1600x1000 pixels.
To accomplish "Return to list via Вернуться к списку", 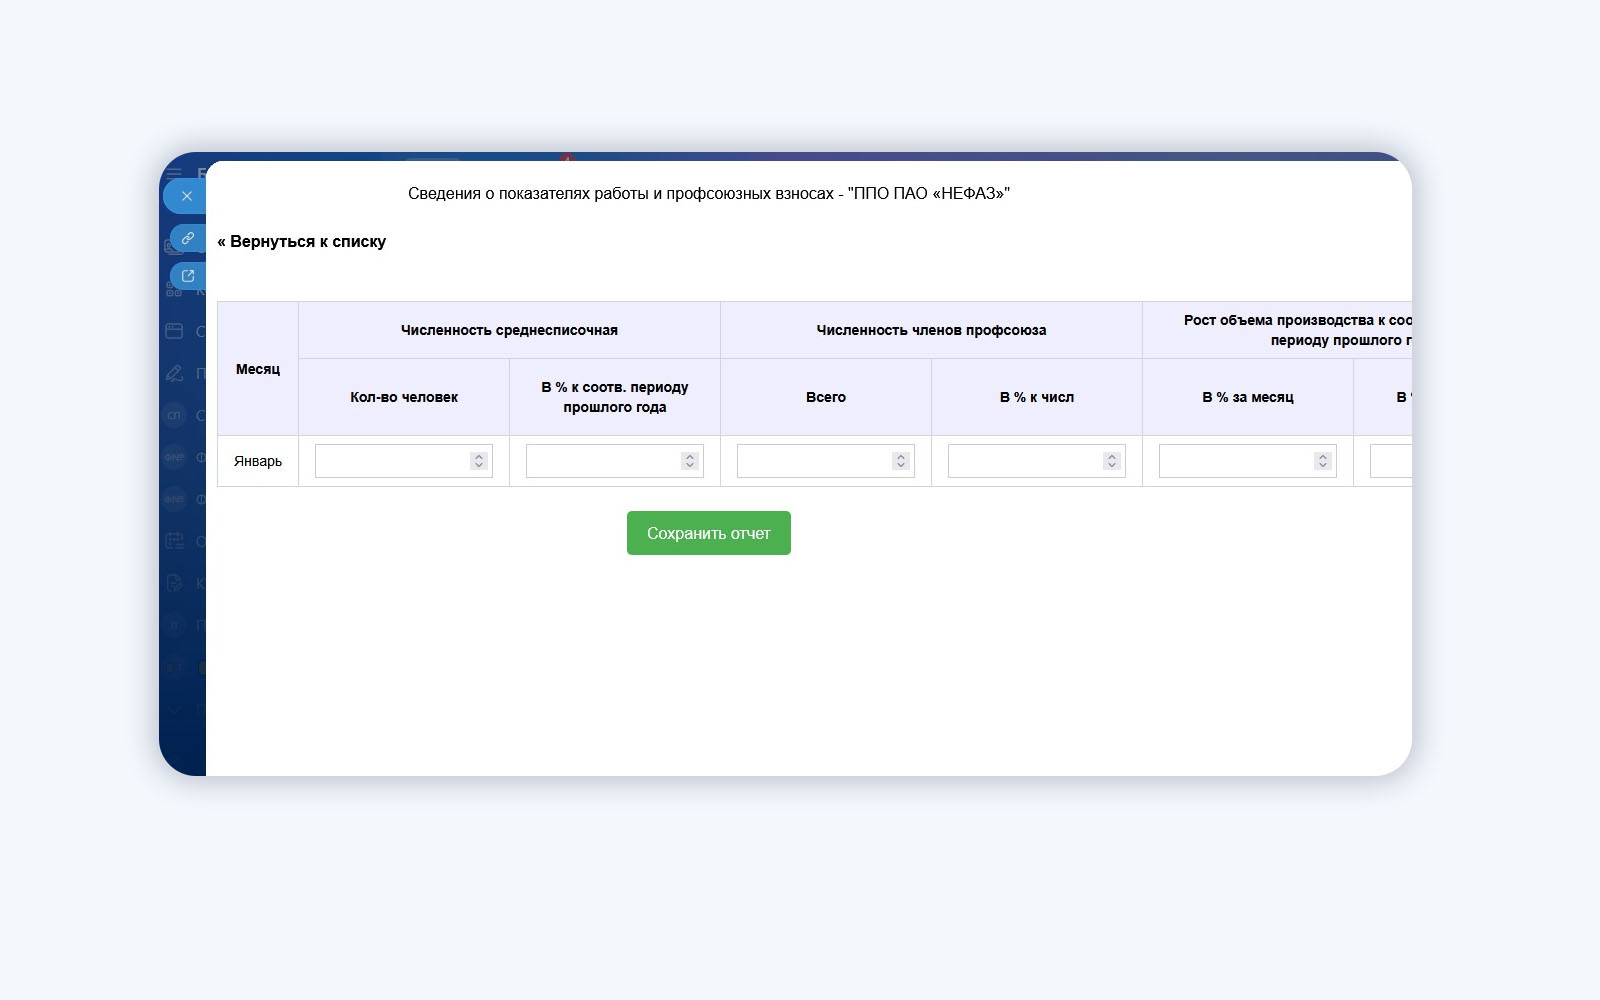I will pos(301,241).
